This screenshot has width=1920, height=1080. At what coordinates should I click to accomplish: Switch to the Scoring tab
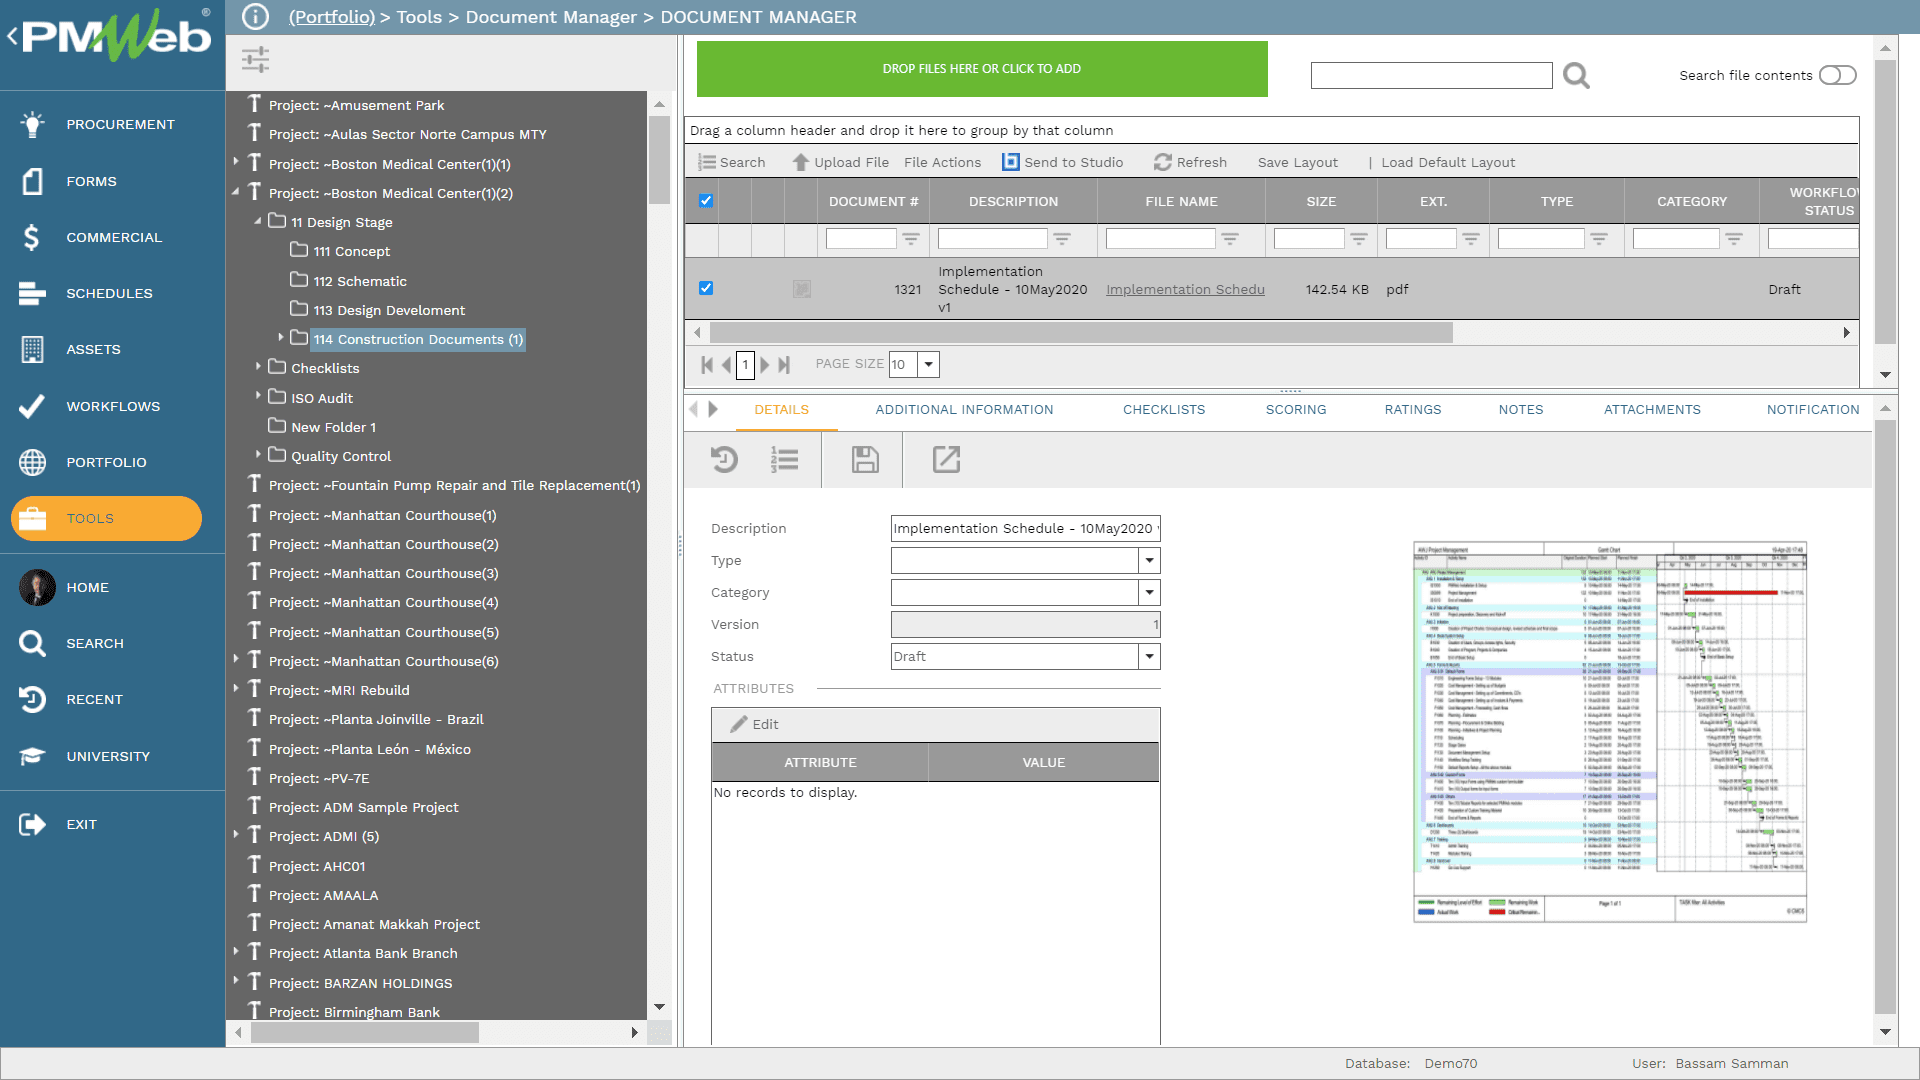coord(1296,410)
